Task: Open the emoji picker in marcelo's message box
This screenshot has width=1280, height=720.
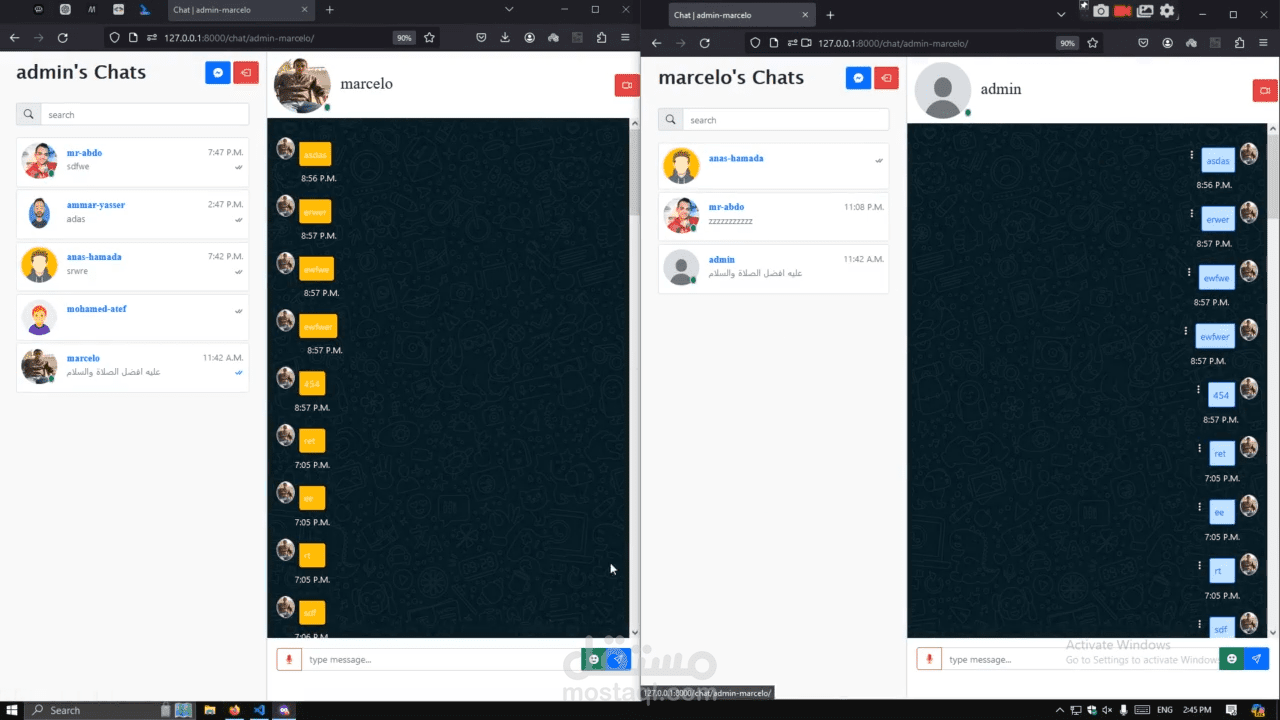Action: point(1232,659)
